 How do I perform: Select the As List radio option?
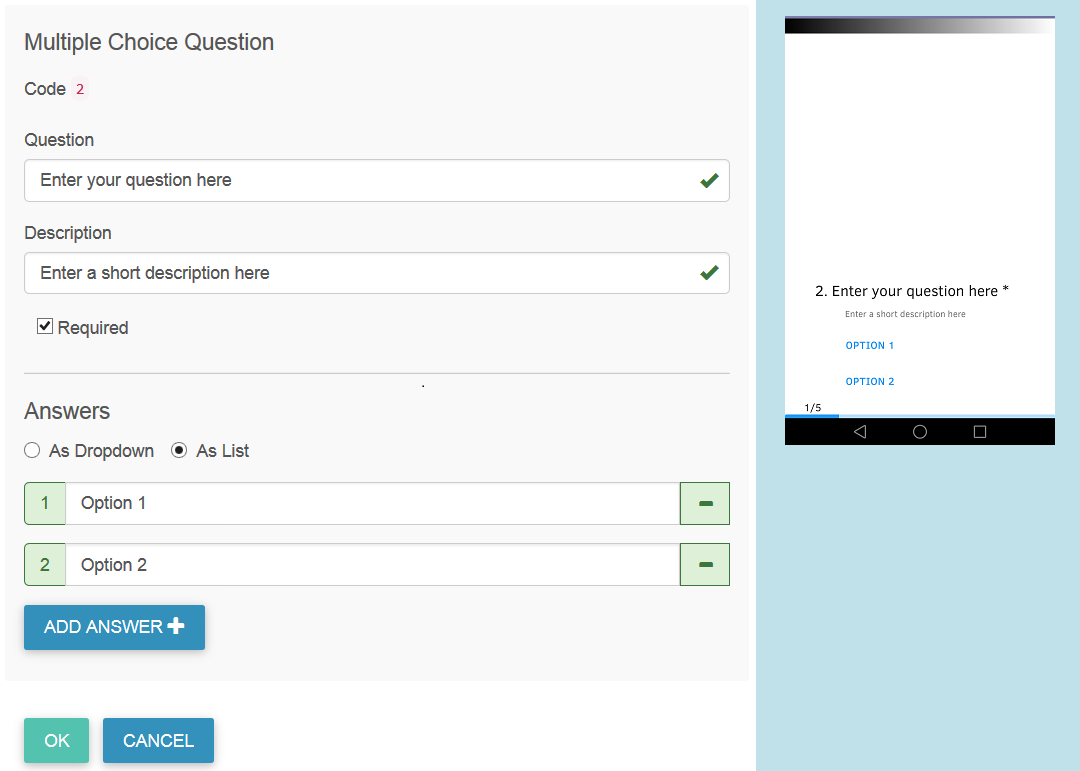[179, 451]
